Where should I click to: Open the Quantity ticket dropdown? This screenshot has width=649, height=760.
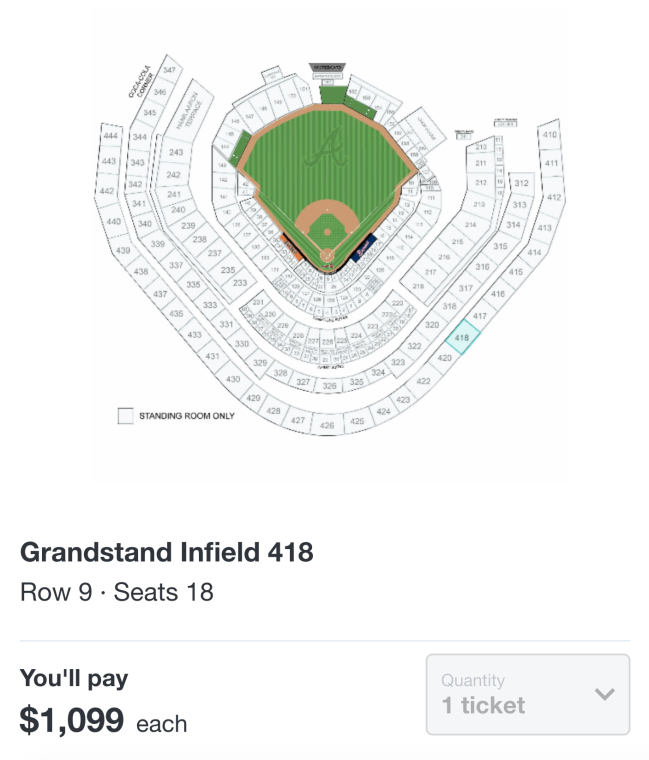(527, 694)
